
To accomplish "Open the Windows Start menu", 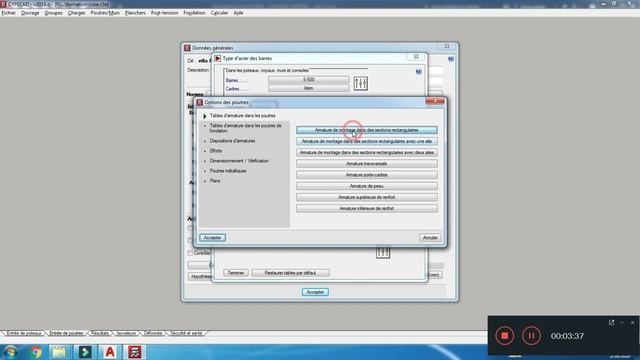I will pyautogui.click(x=10, y=352).
